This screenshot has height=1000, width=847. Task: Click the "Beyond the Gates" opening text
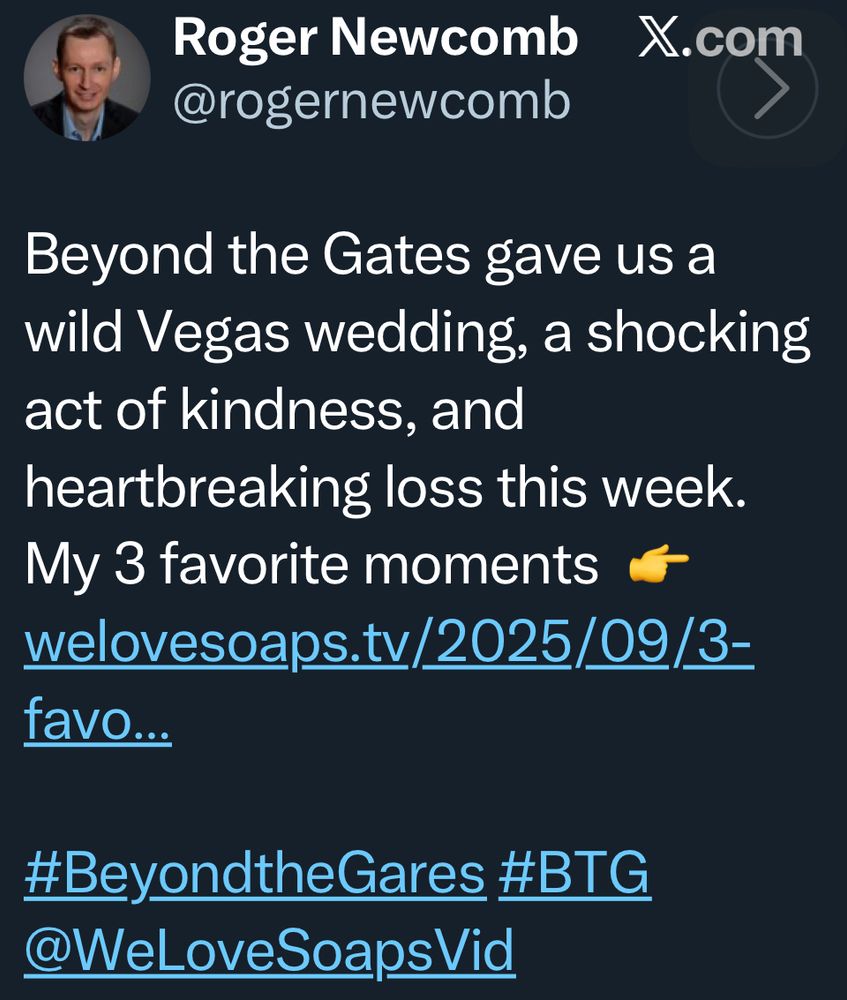247,257
